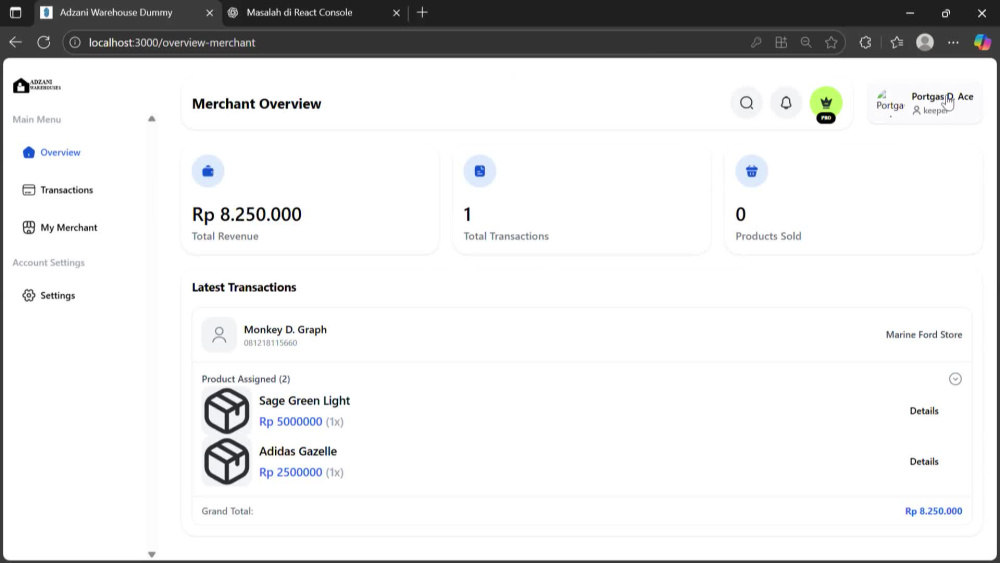
Task: Open notifications bell icon
Action: (786, 103)
